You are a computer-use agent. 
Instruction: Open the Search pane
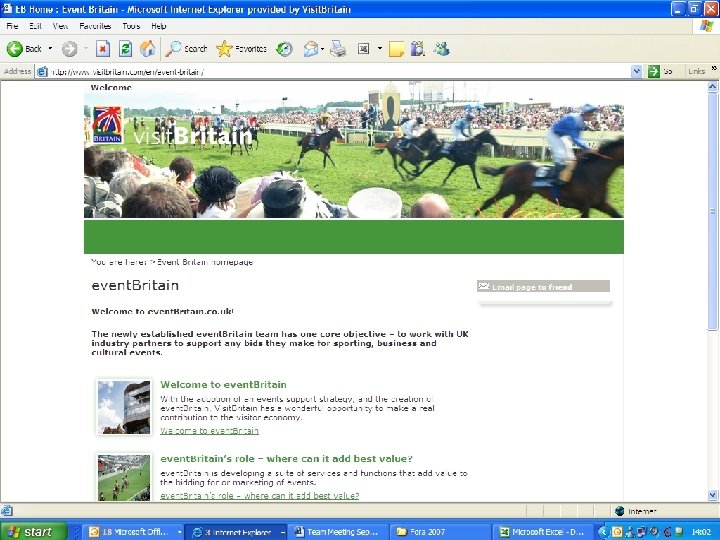[x=186, y=49]
